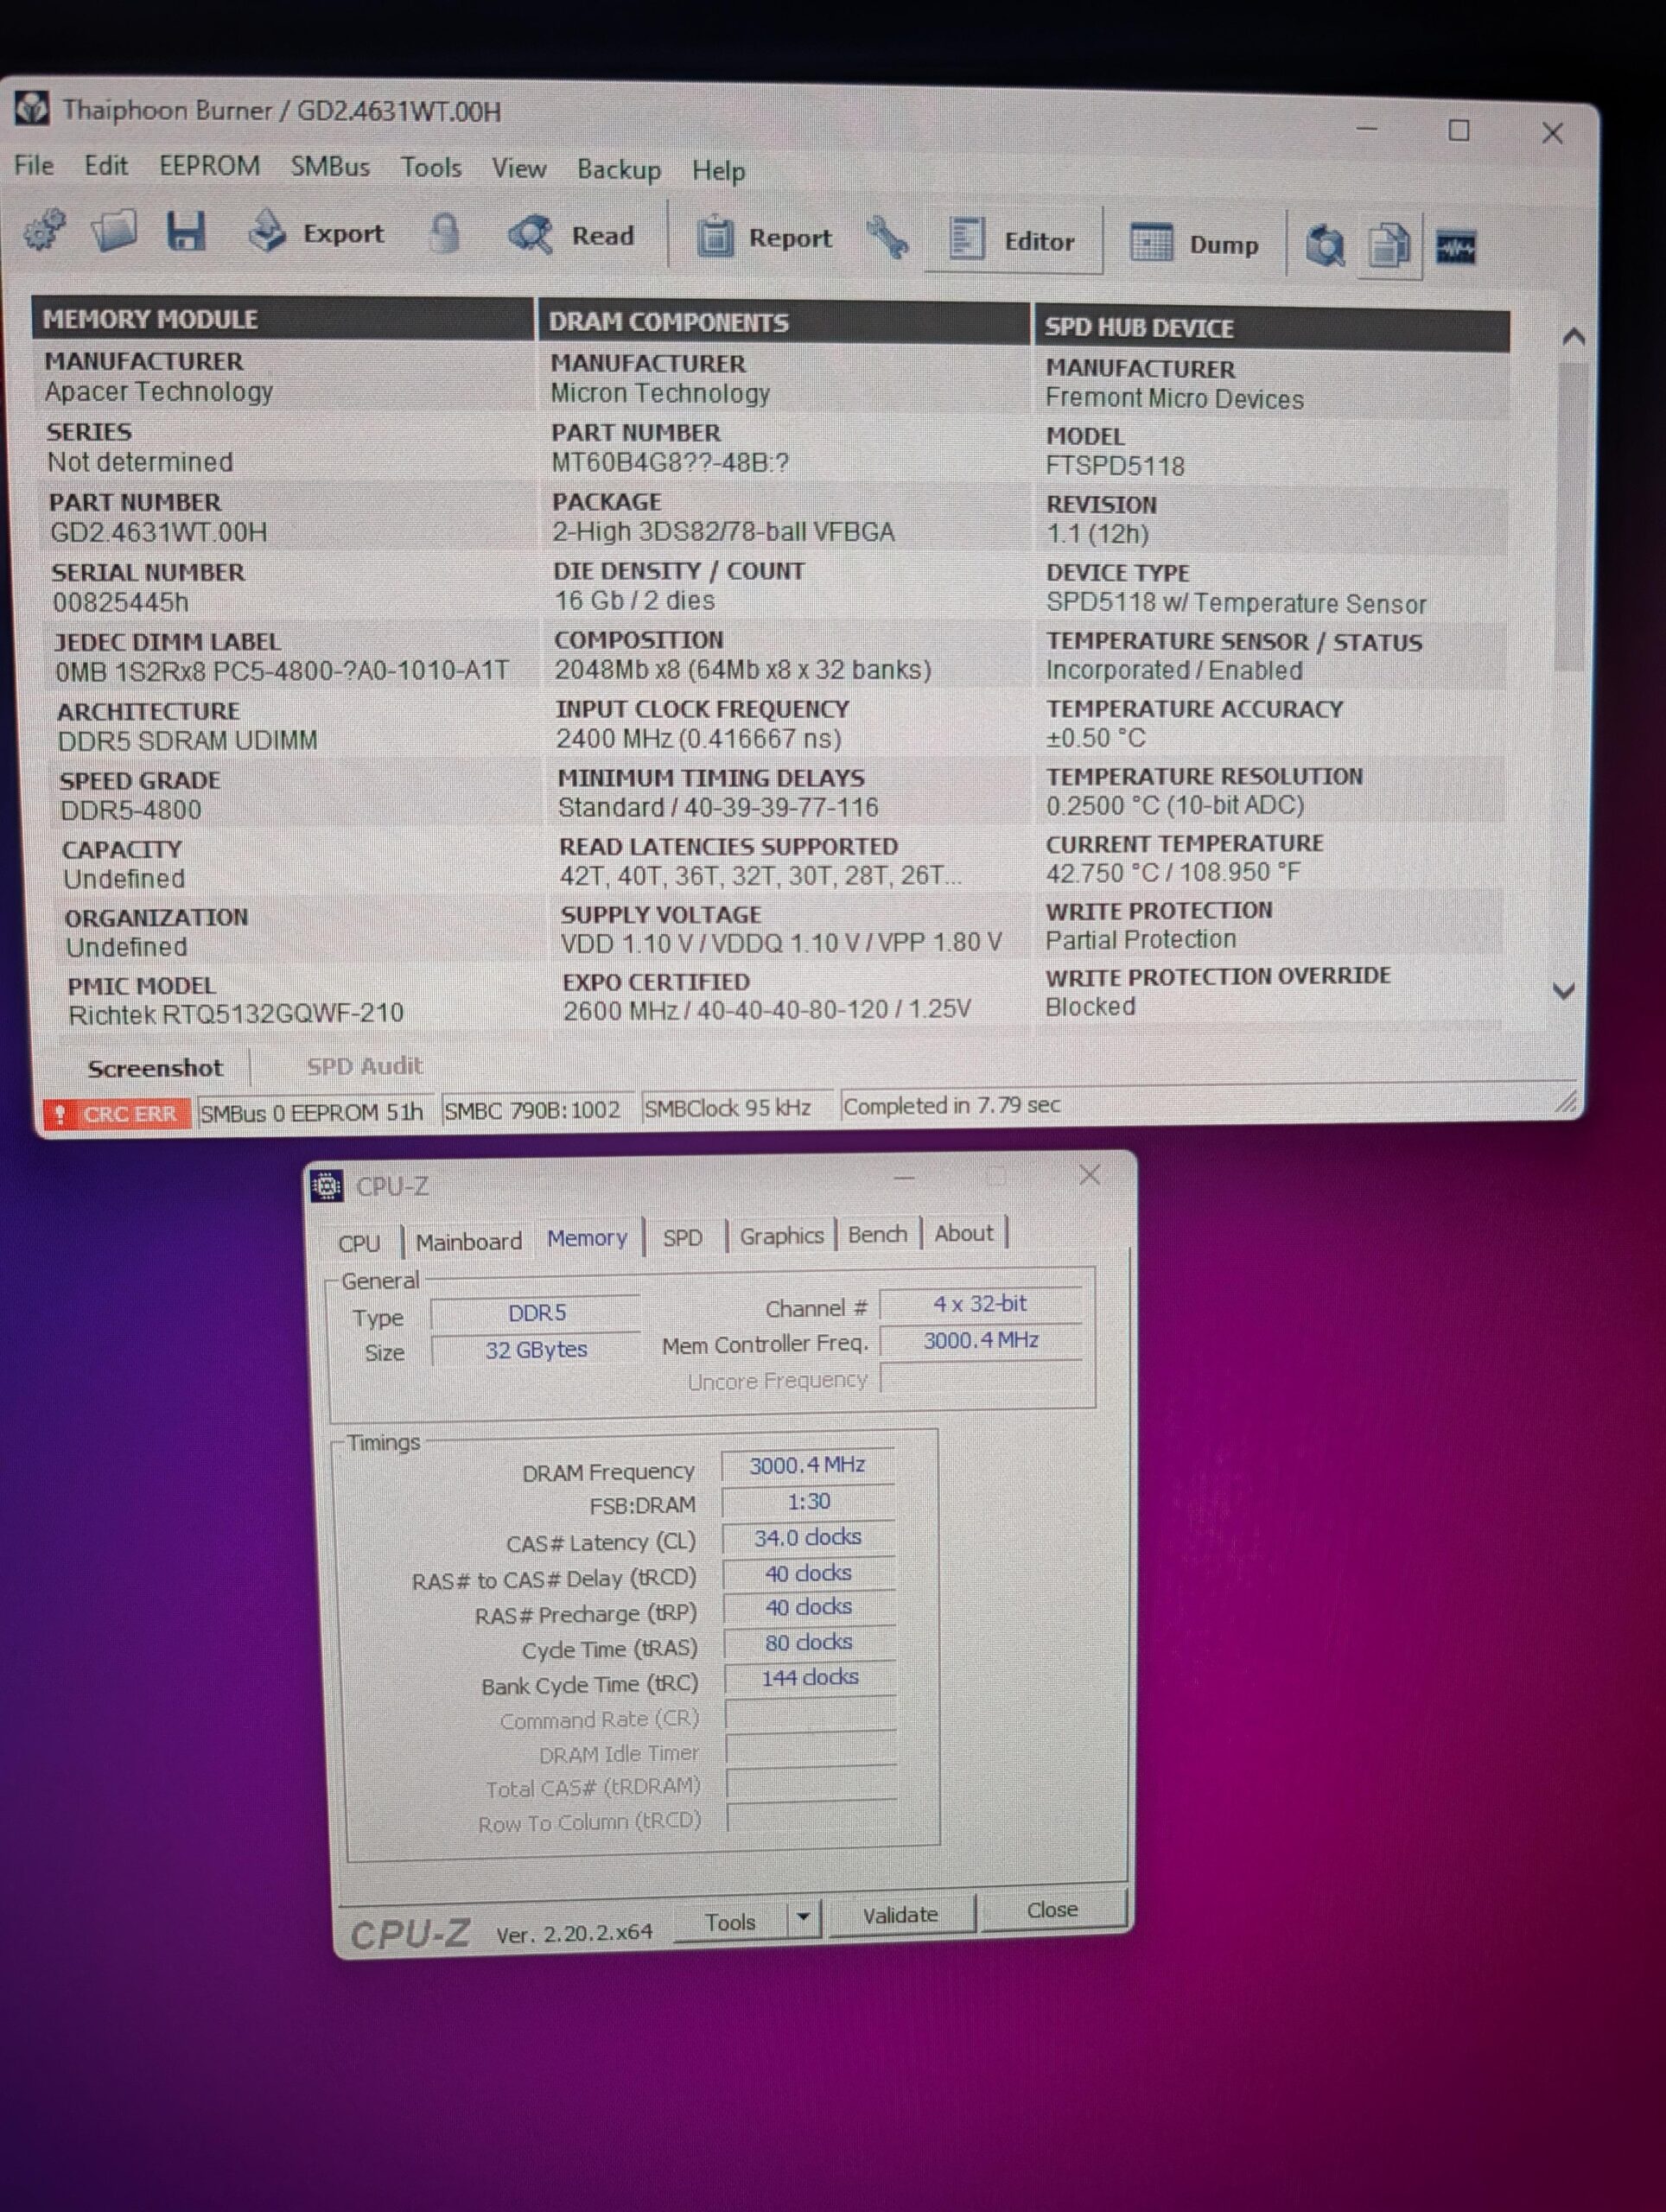Select the Mainboard tab in CPU-Z
Screen dimensions: 1666x2212
pos(468,1242)
